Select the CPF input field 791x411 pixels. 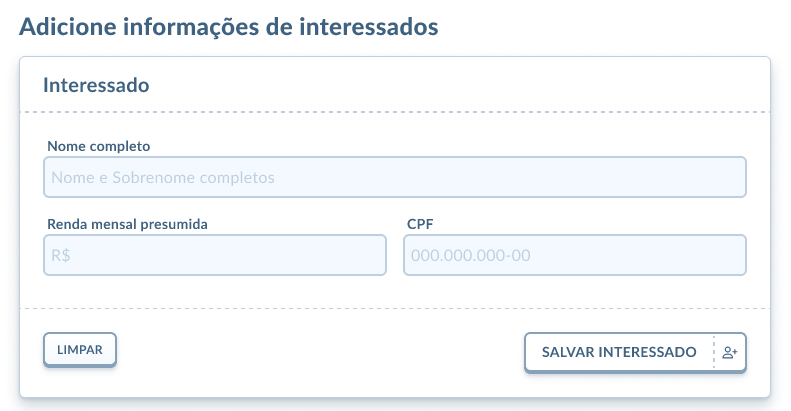[x=575, y=255]
